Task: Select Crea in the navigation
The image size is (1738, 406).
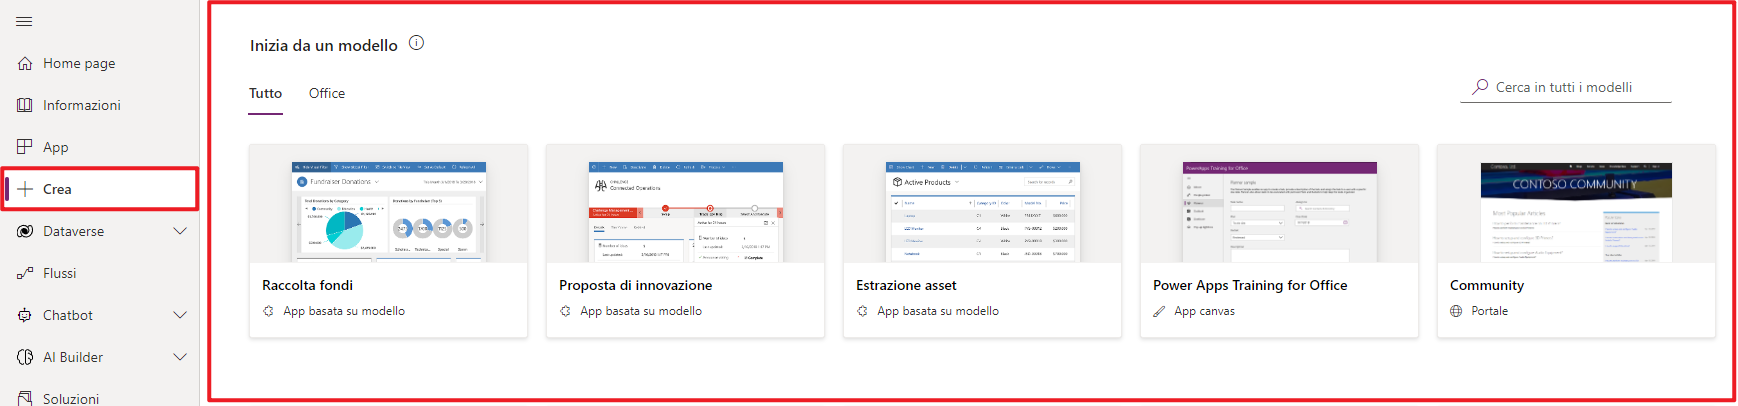Action: coord(57,189)
